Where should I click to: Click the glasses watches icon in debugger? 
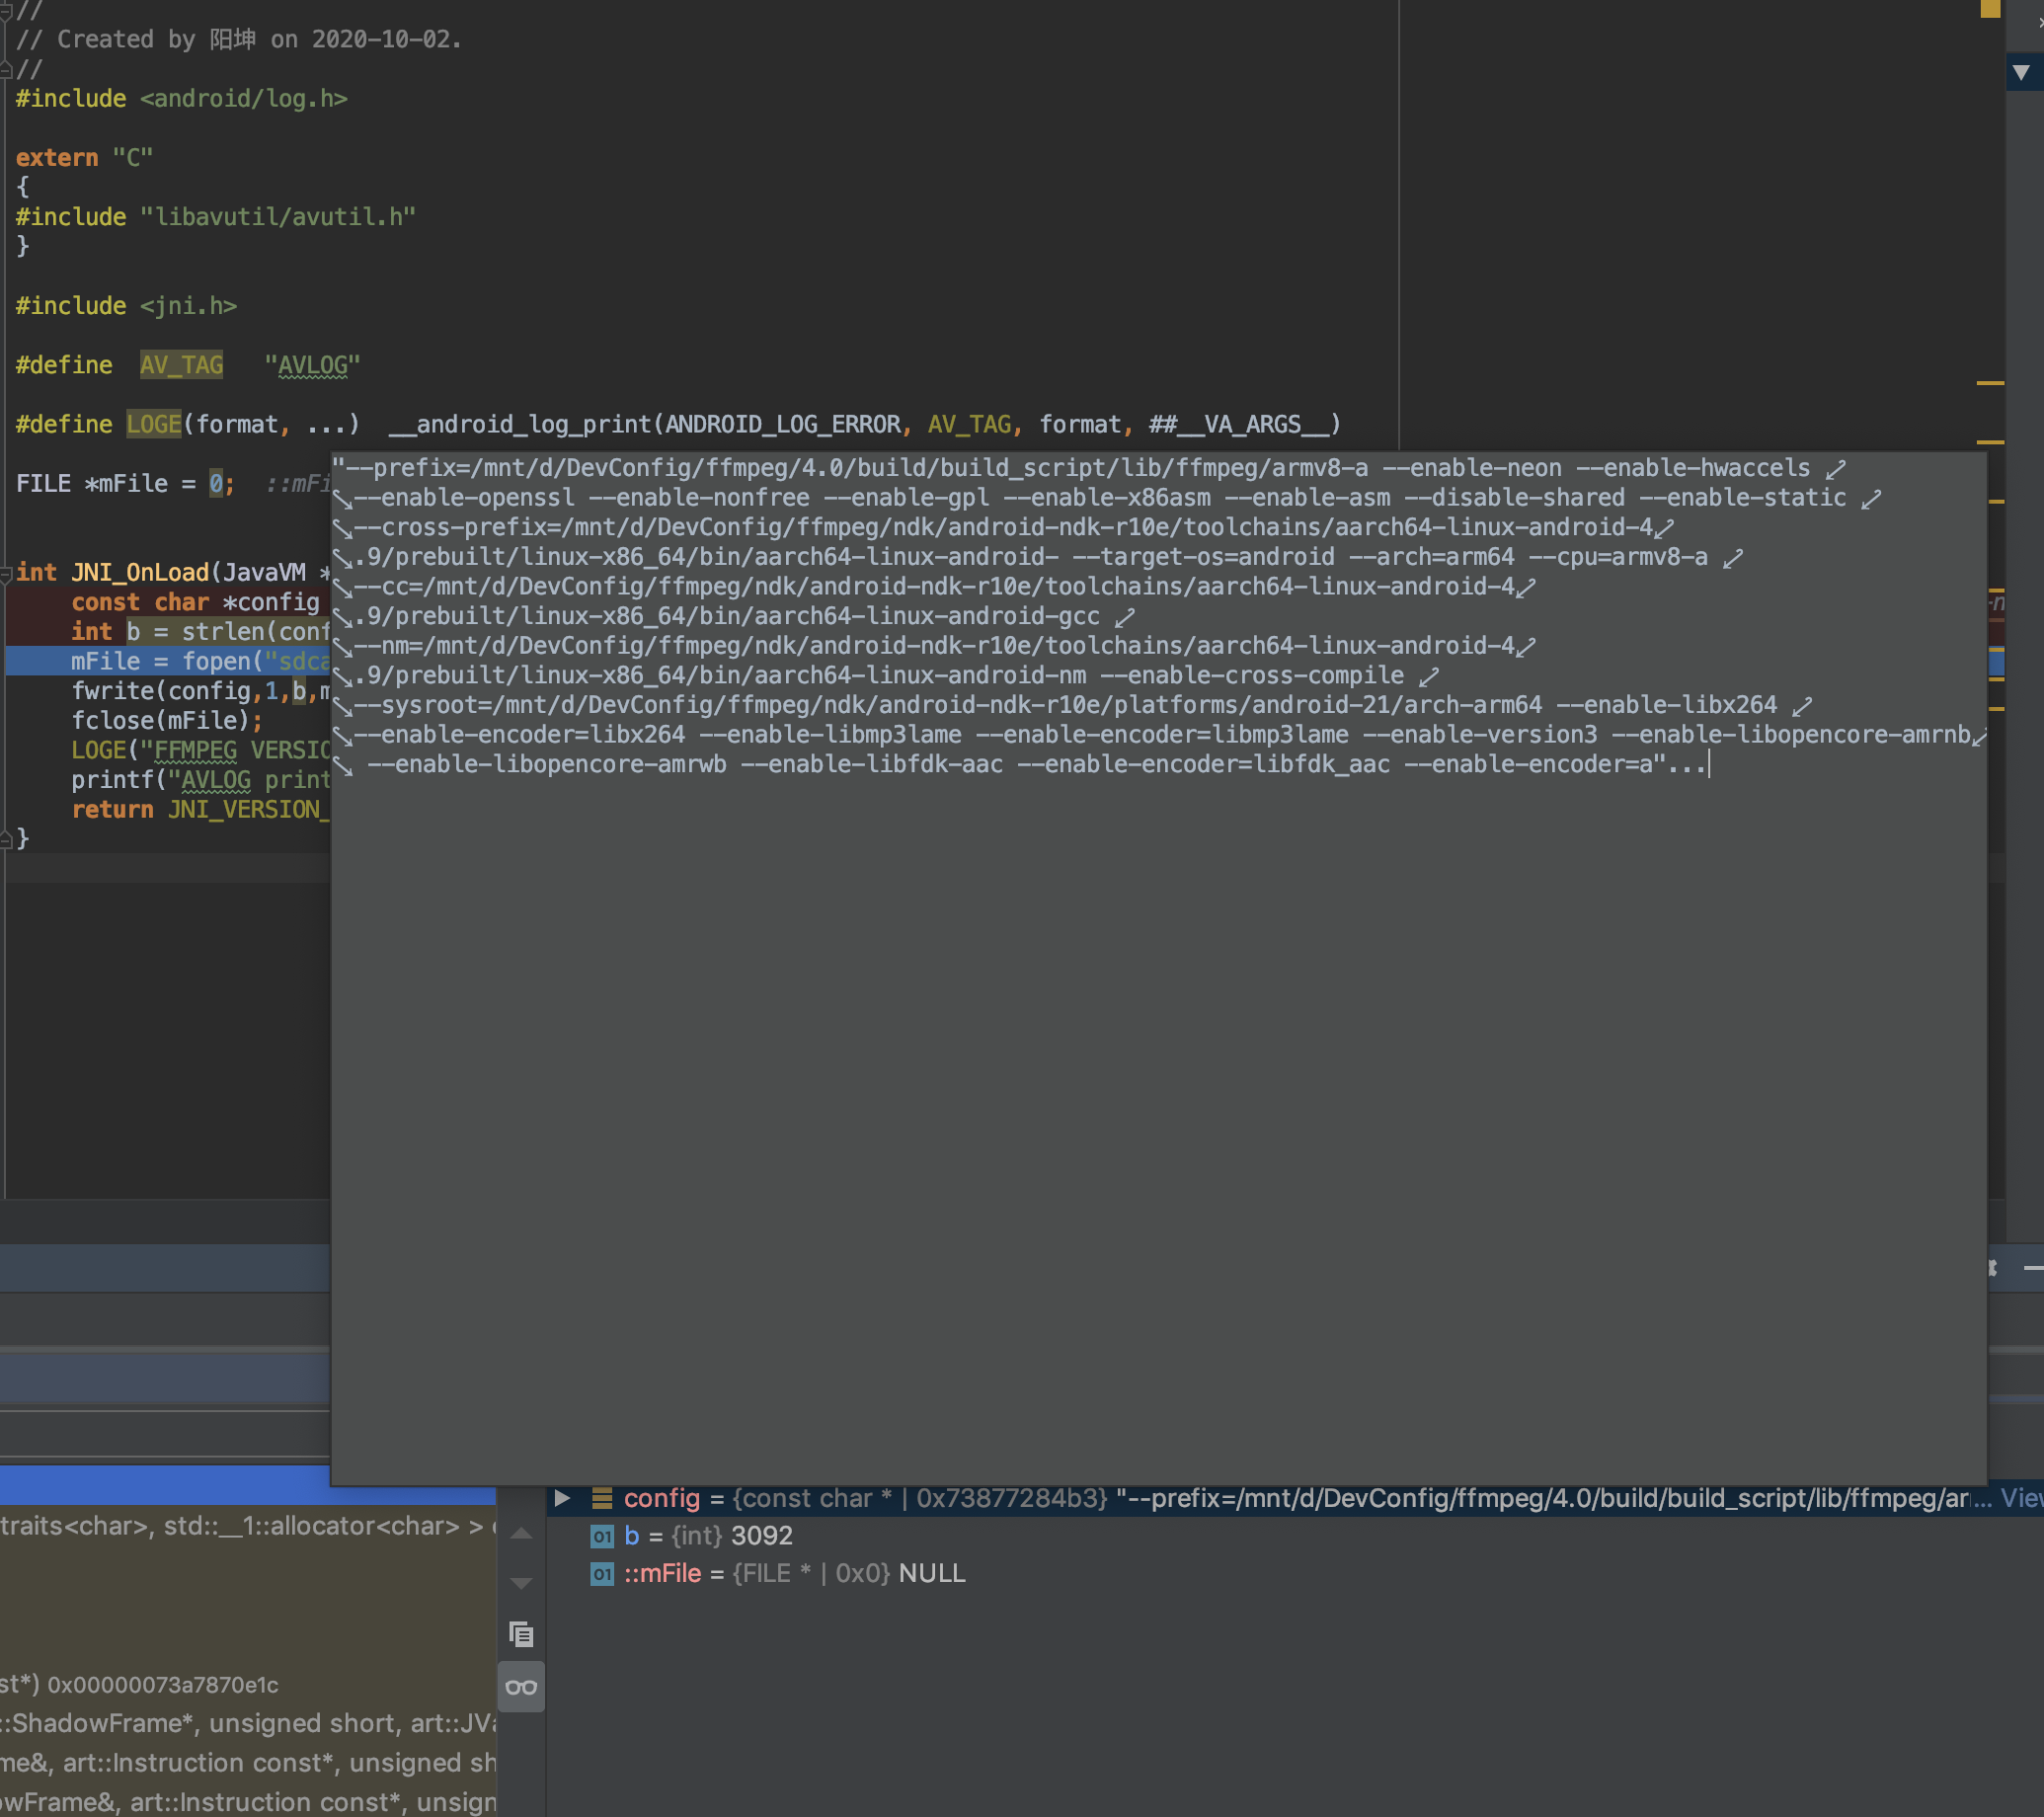tap(521, 1687)
